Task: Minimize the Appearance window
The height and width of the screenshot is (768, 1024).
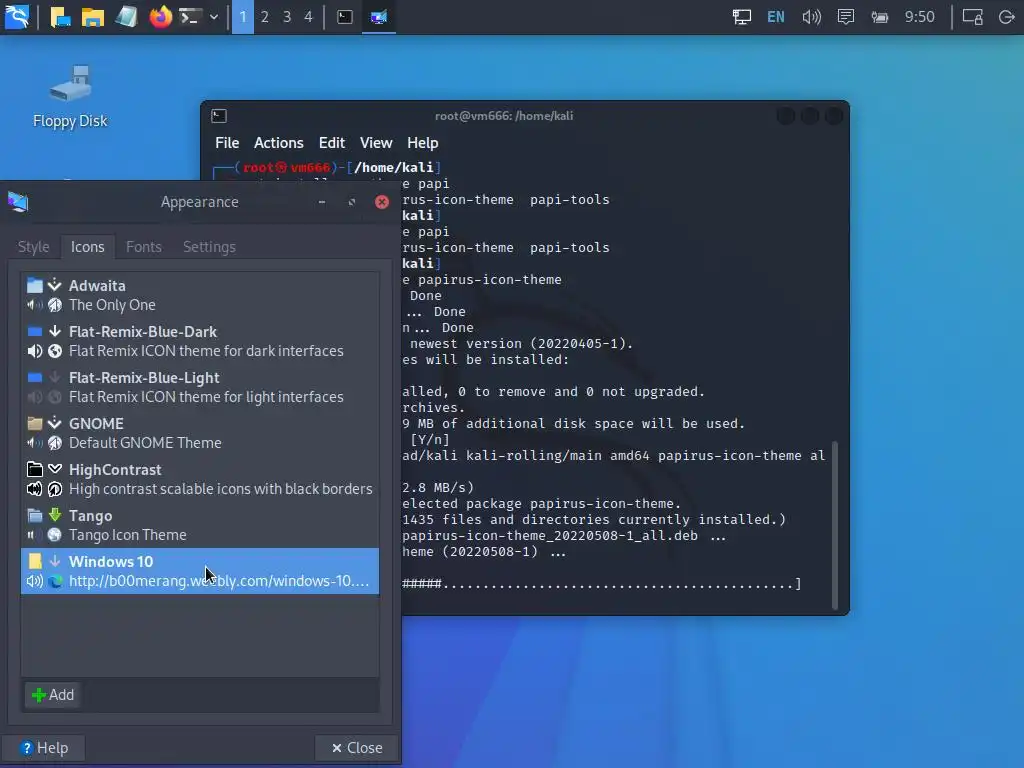Action: tap(322, 202)
